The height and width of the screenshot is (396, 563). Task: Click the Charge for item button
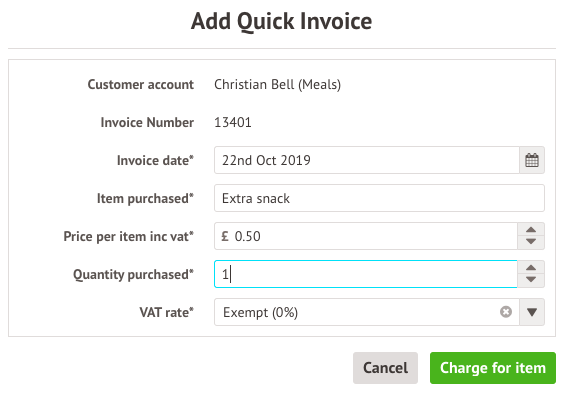493,368
